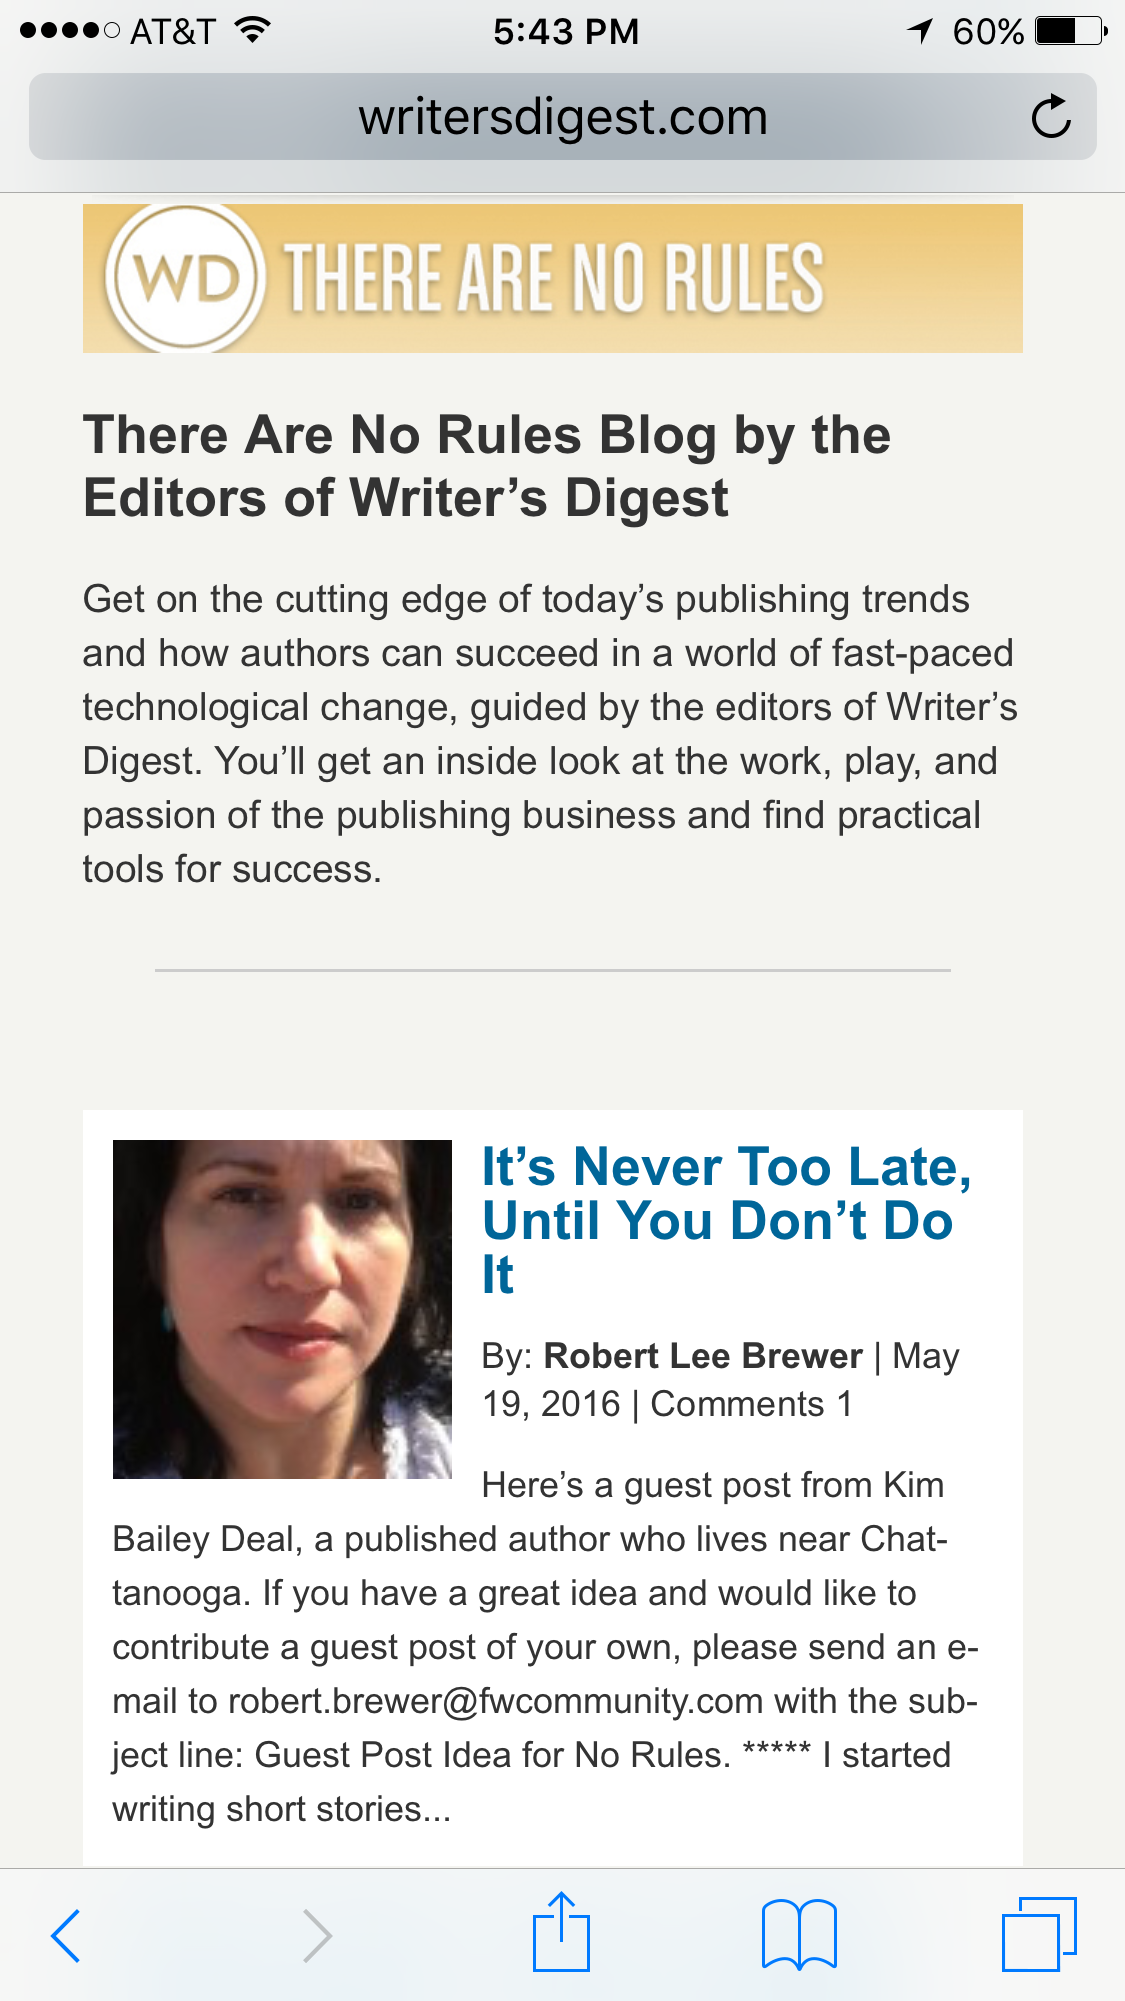The height and width of the screenshot is (2001, 1125).
Task: Tap the location services arrow icon
Action: coord(920,31)
